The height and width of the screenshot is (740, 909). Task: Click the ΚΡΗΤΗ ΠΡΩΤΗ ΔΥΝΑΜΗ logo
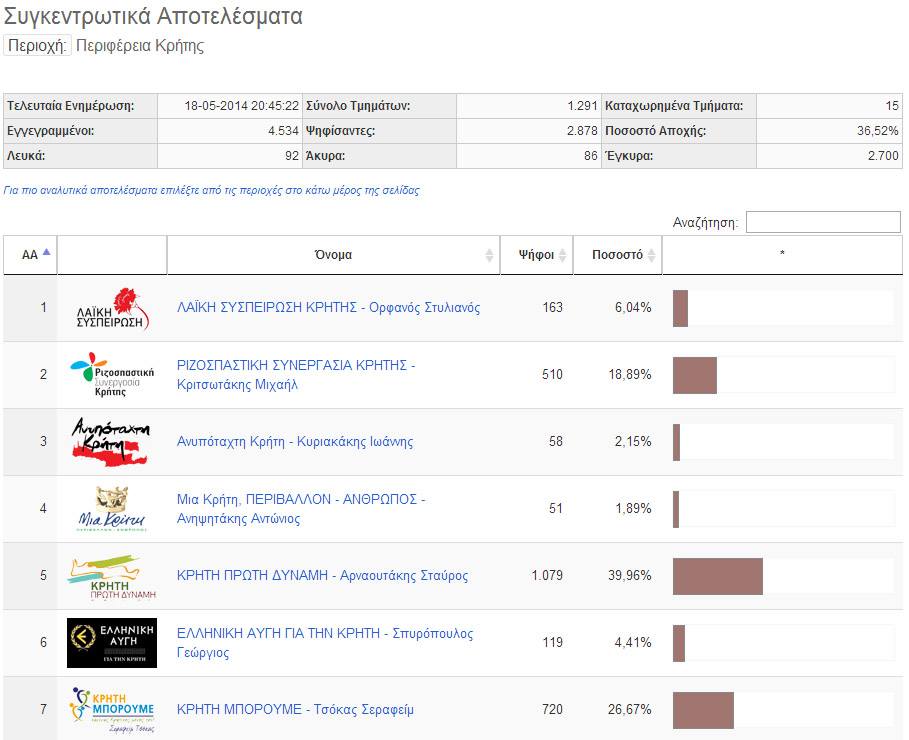tap(112, 577)
